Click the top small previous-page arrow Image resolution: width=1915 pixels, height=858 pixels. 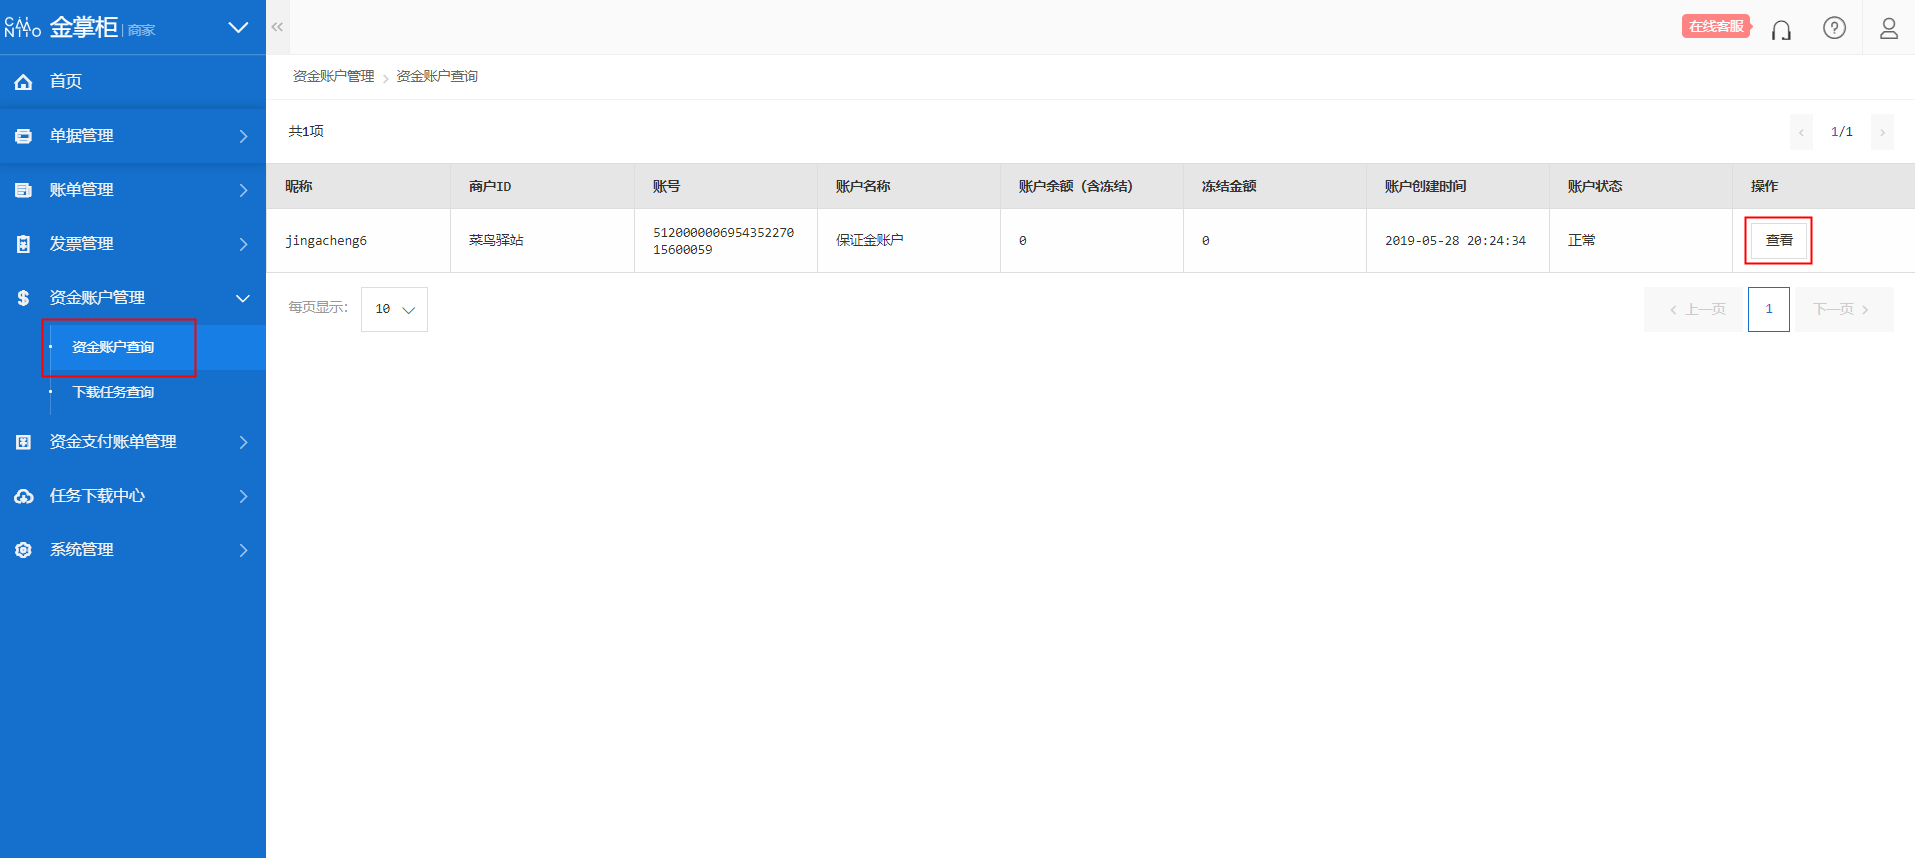click(1801, 132)
